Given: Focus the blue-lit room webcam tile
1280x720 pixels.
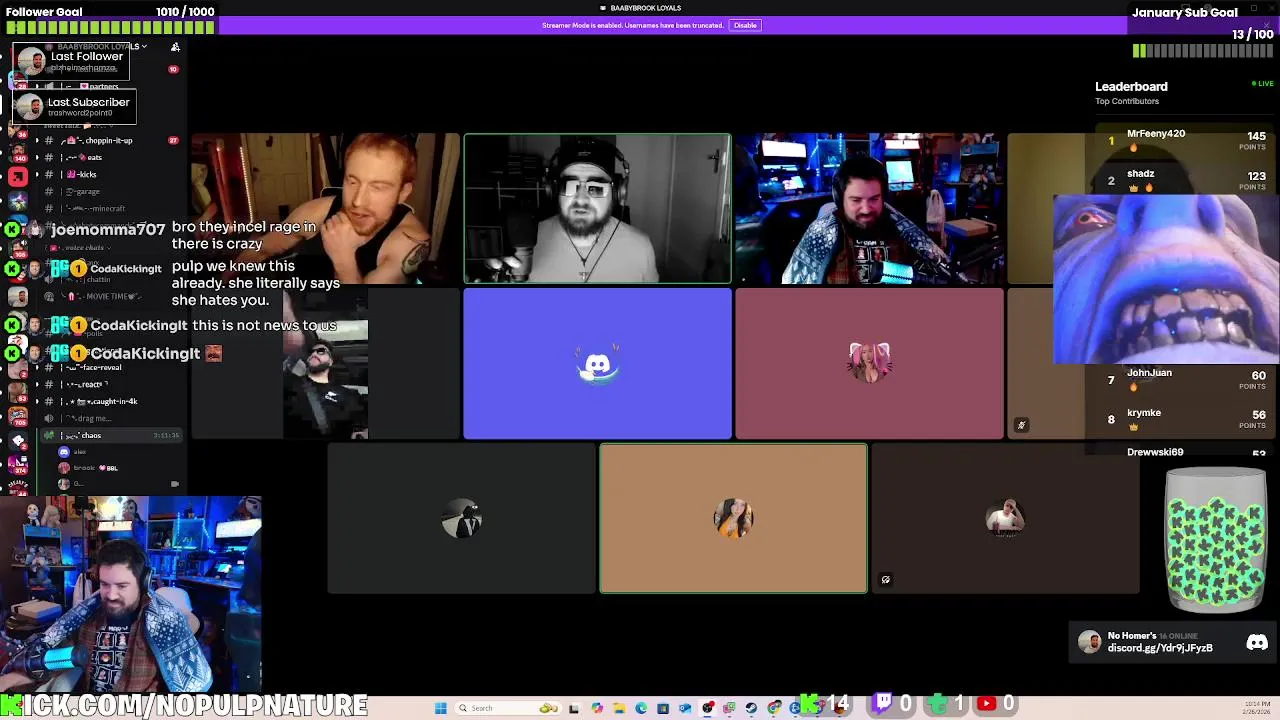Looking at the screenshot, I should click(x=869, y=208).
